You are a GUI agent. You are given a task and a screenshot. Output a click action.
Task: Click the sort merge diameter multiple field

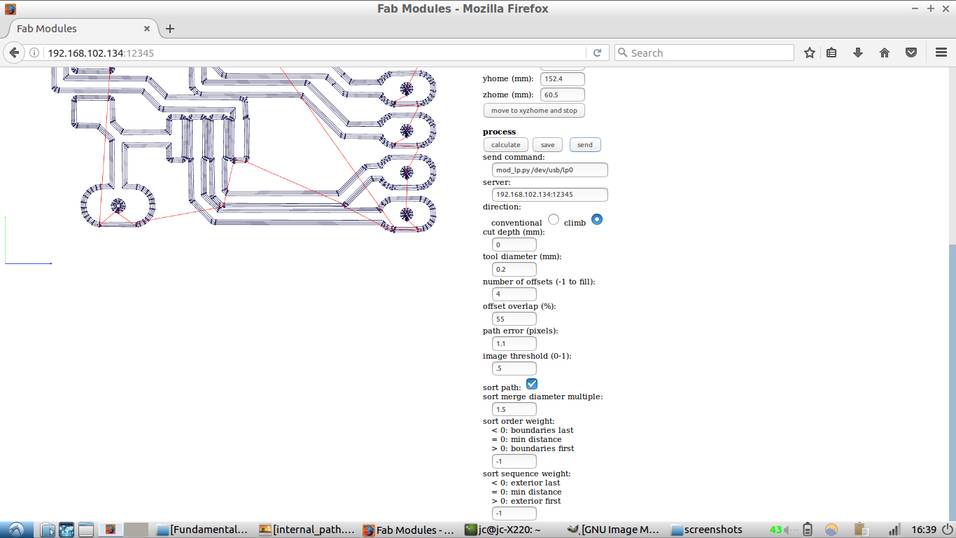pyautogui.click(x=514, y=409)
